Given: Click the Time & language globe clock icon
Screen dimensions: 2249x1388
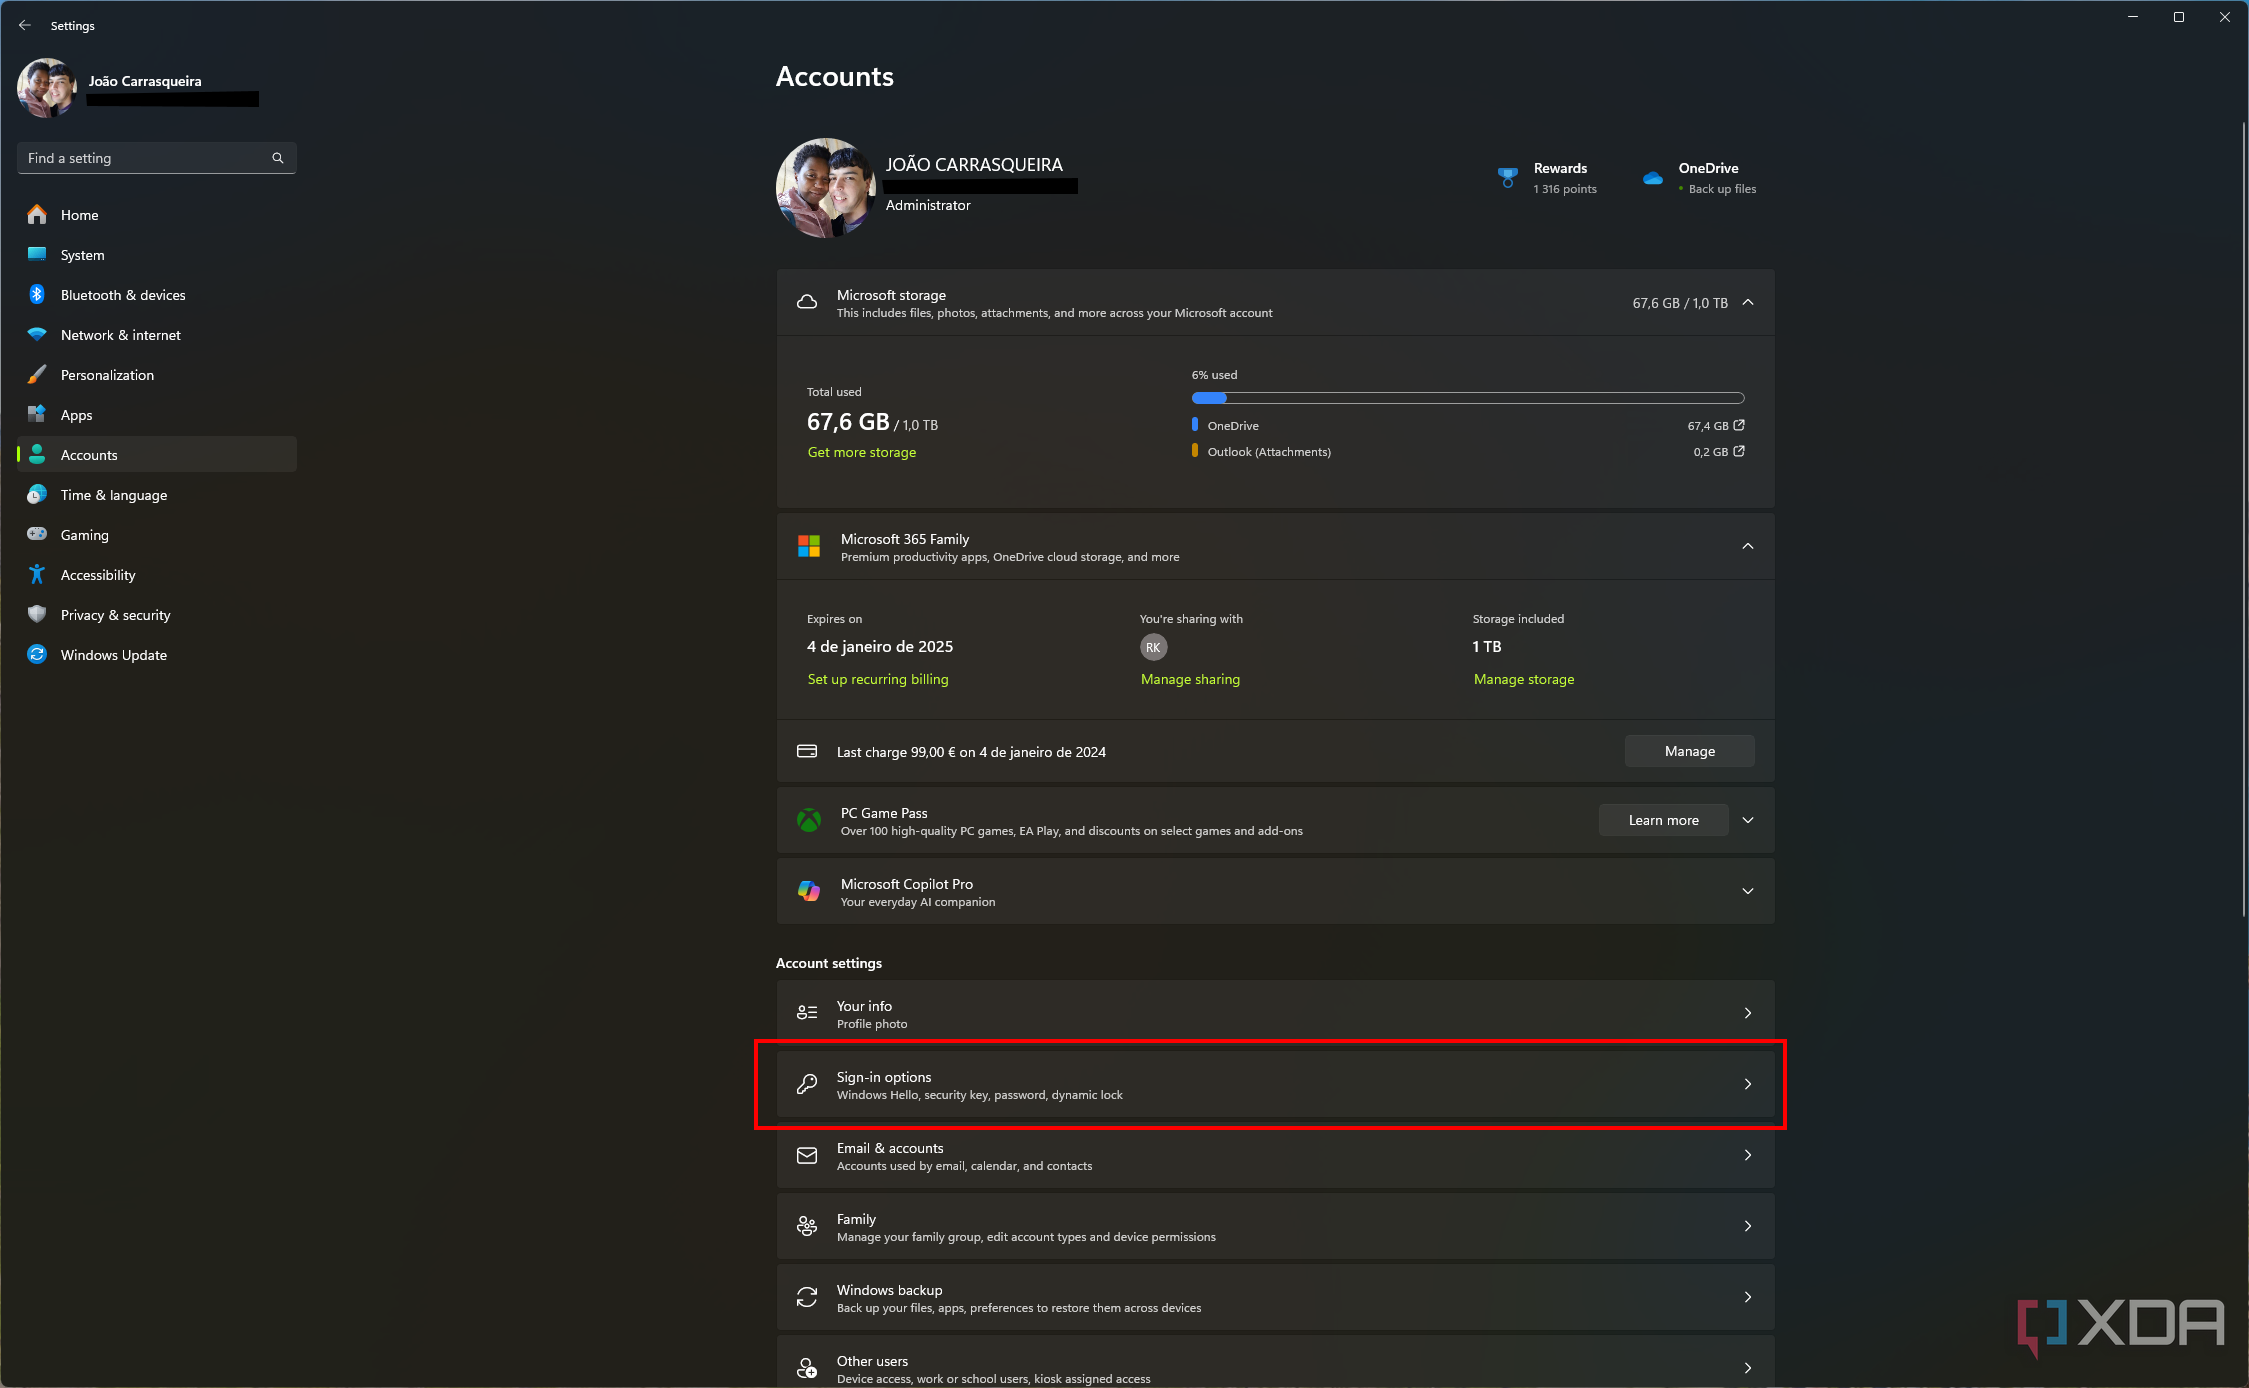Looking at the screenshot, I should tap(37, 494).
